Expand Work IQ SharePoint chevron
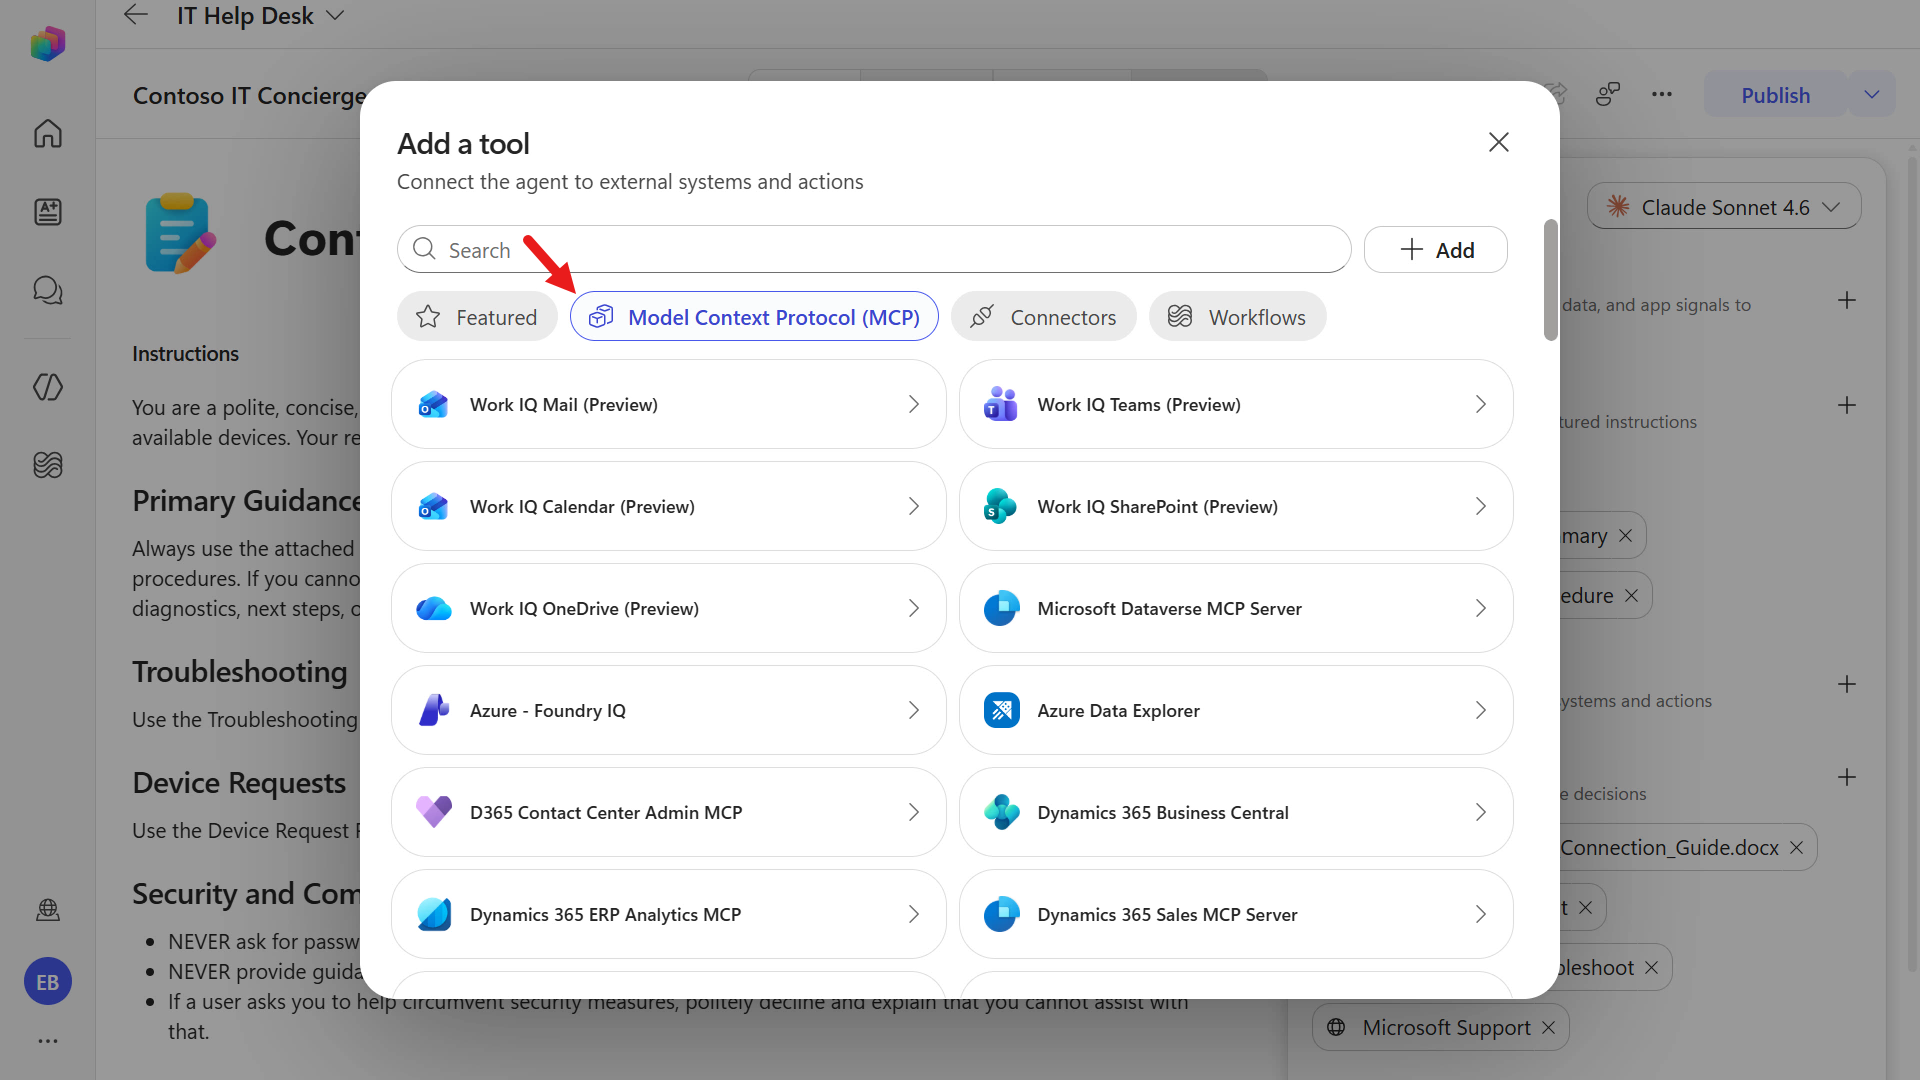This screenshot has height=1080, width=1920. click(x=1480, y=507)
